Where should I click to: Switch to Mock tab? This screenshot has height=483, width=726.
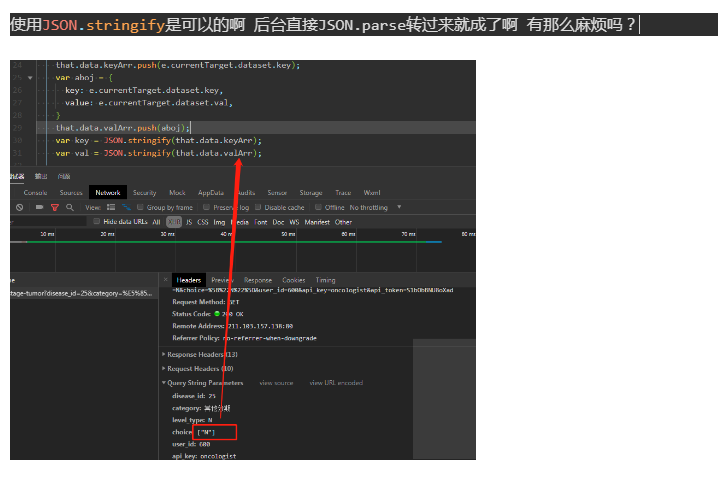pyautogui.click(x=177, y=193)
